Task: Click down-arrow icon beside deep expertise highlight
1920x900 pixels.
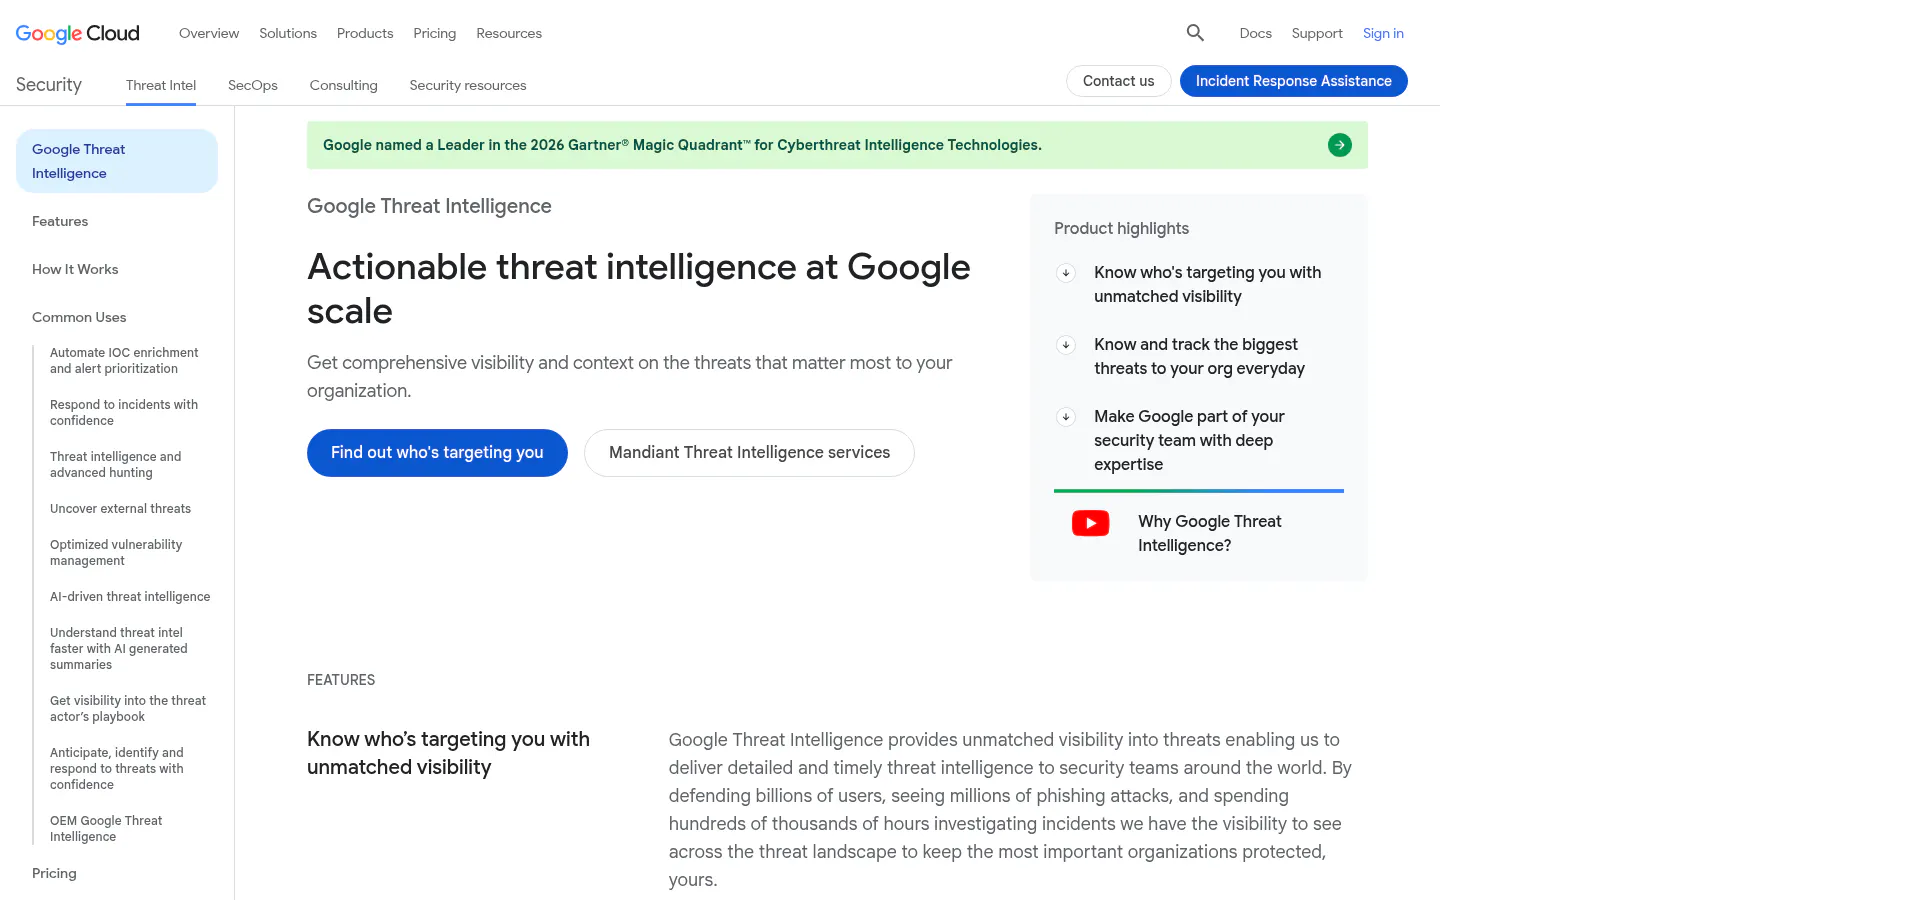Action: [x=1066, y=417]
